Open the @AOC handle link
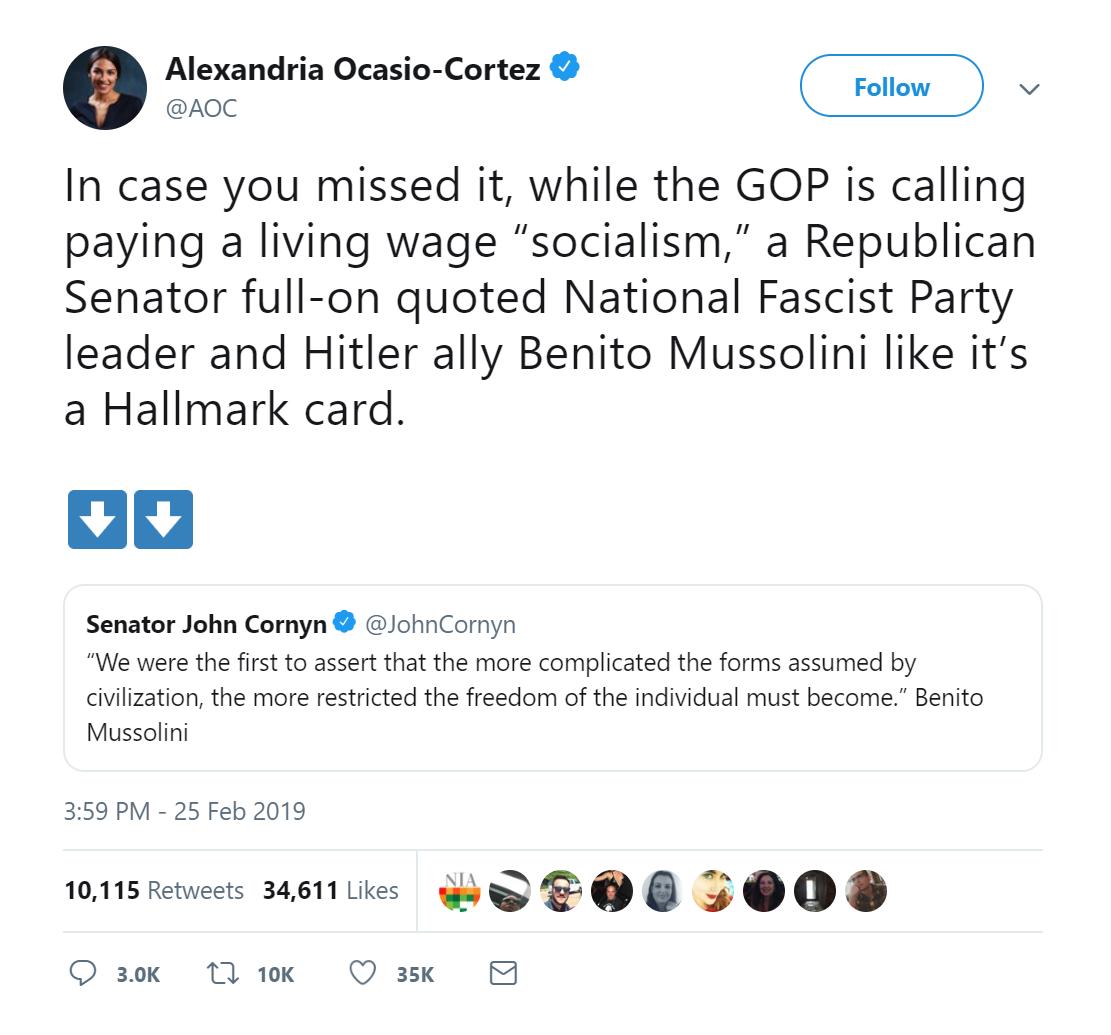Screen dimensions: 1111x1035 pyautogui.click(x=201, y=109)
